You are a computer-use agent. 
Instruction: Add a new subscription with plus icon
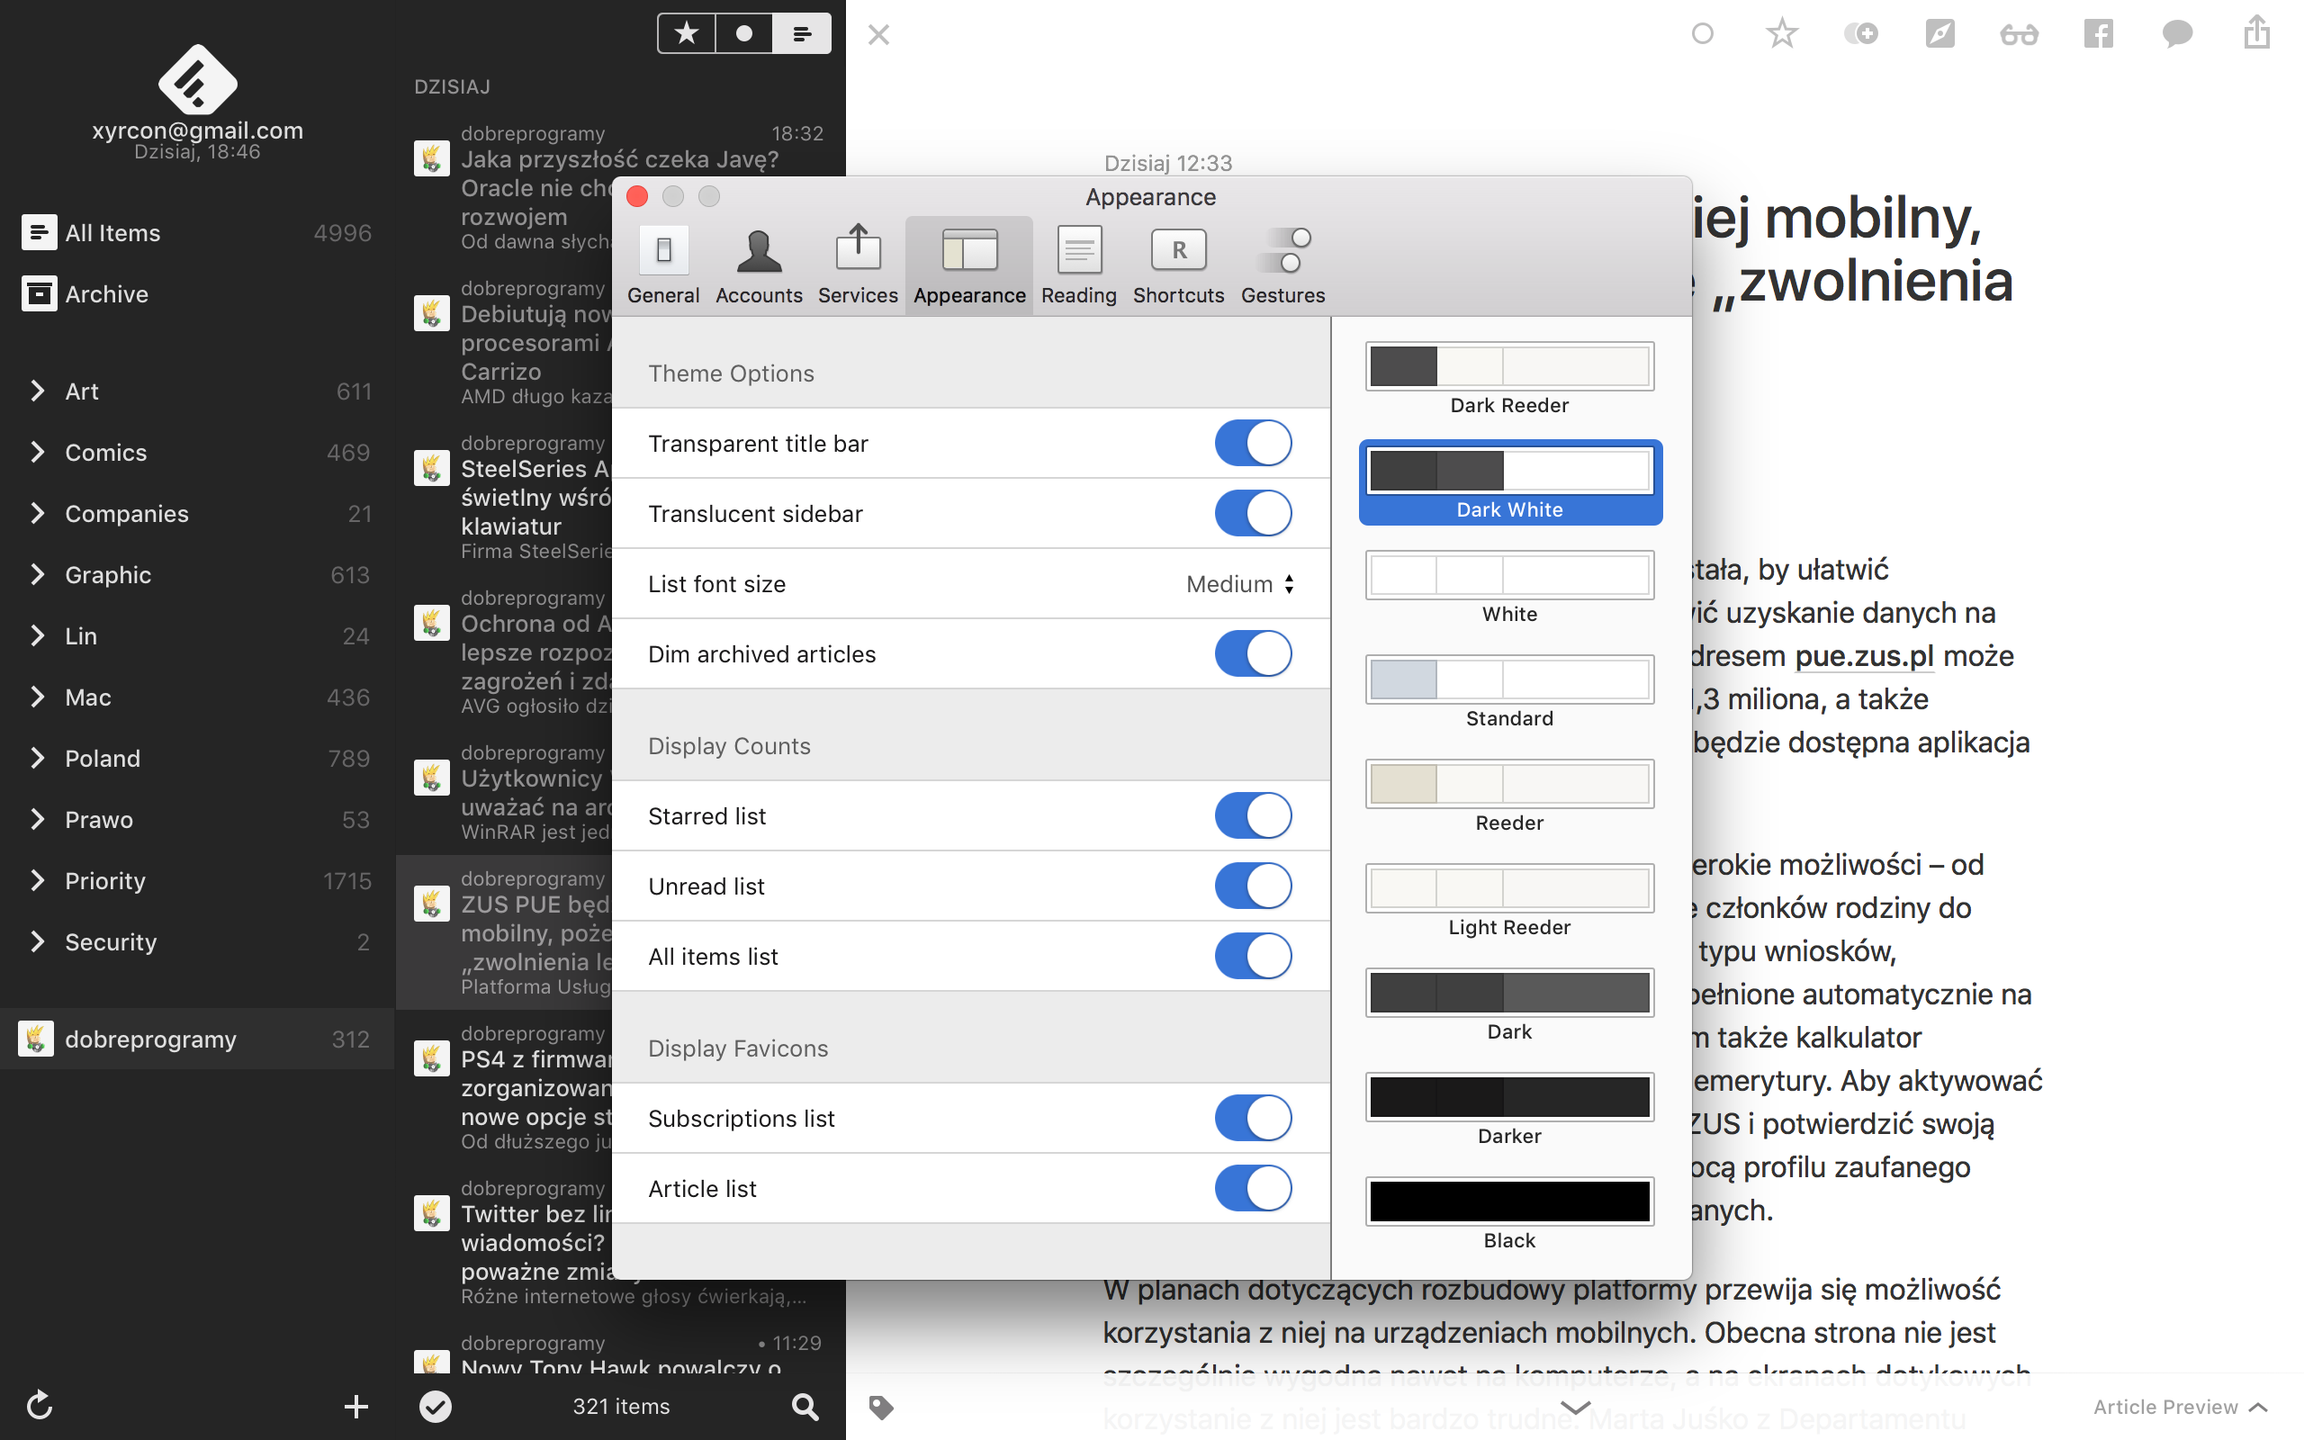[356, 1407]
